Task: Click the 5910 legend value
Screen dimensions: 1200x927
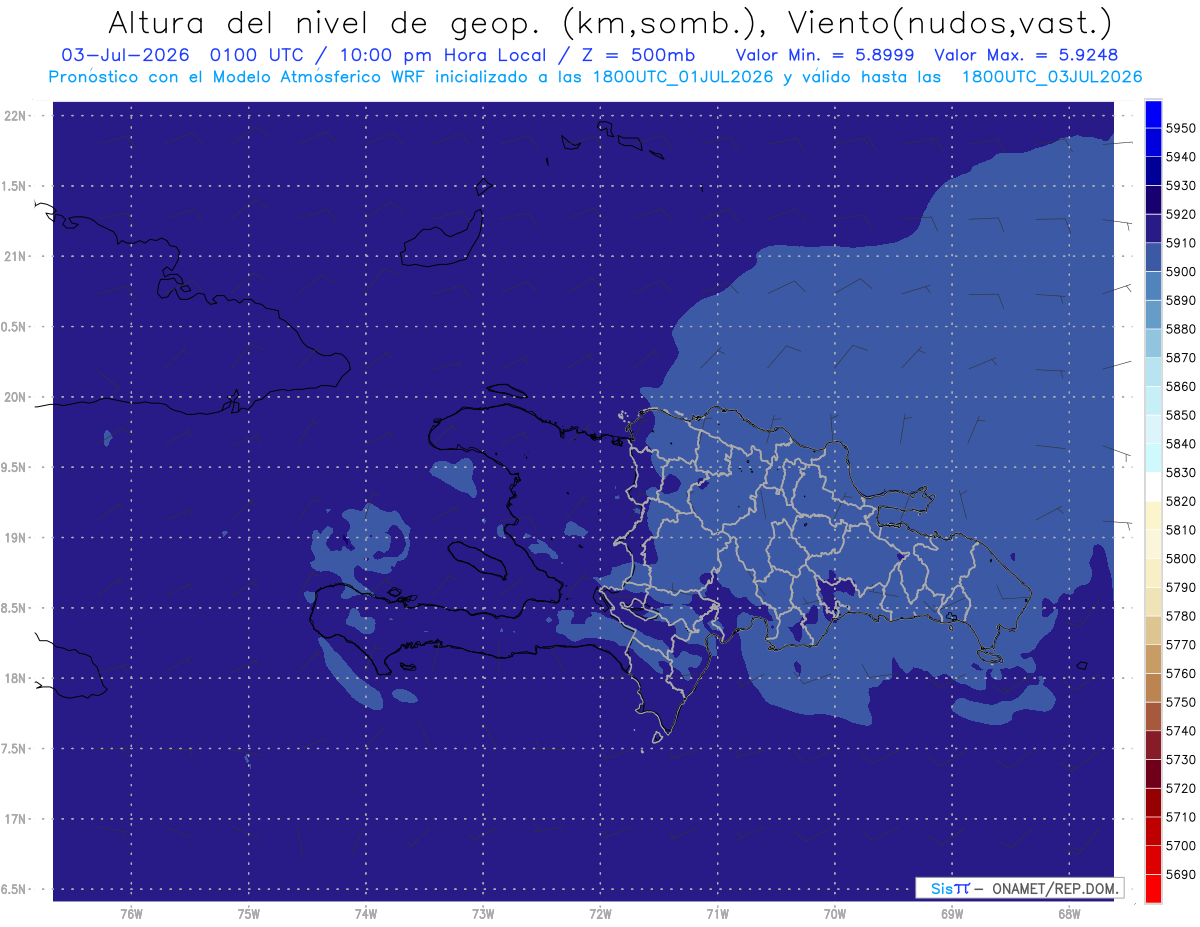Action: point(1180,243)
